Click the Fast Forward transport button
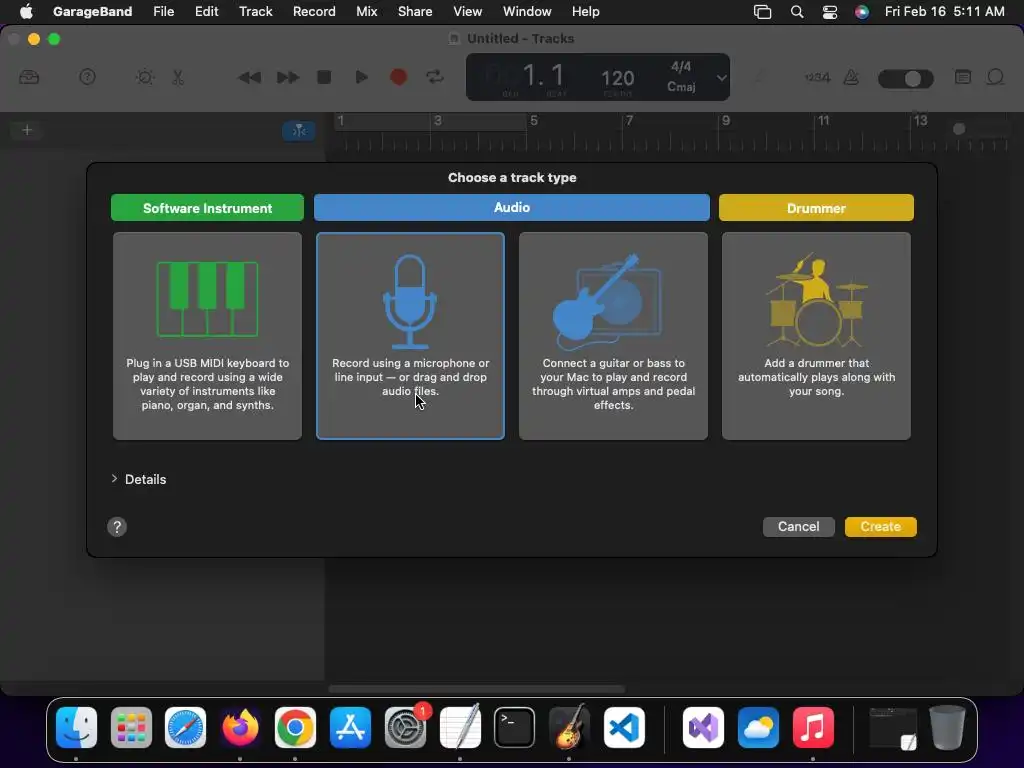 click(287, 78)
